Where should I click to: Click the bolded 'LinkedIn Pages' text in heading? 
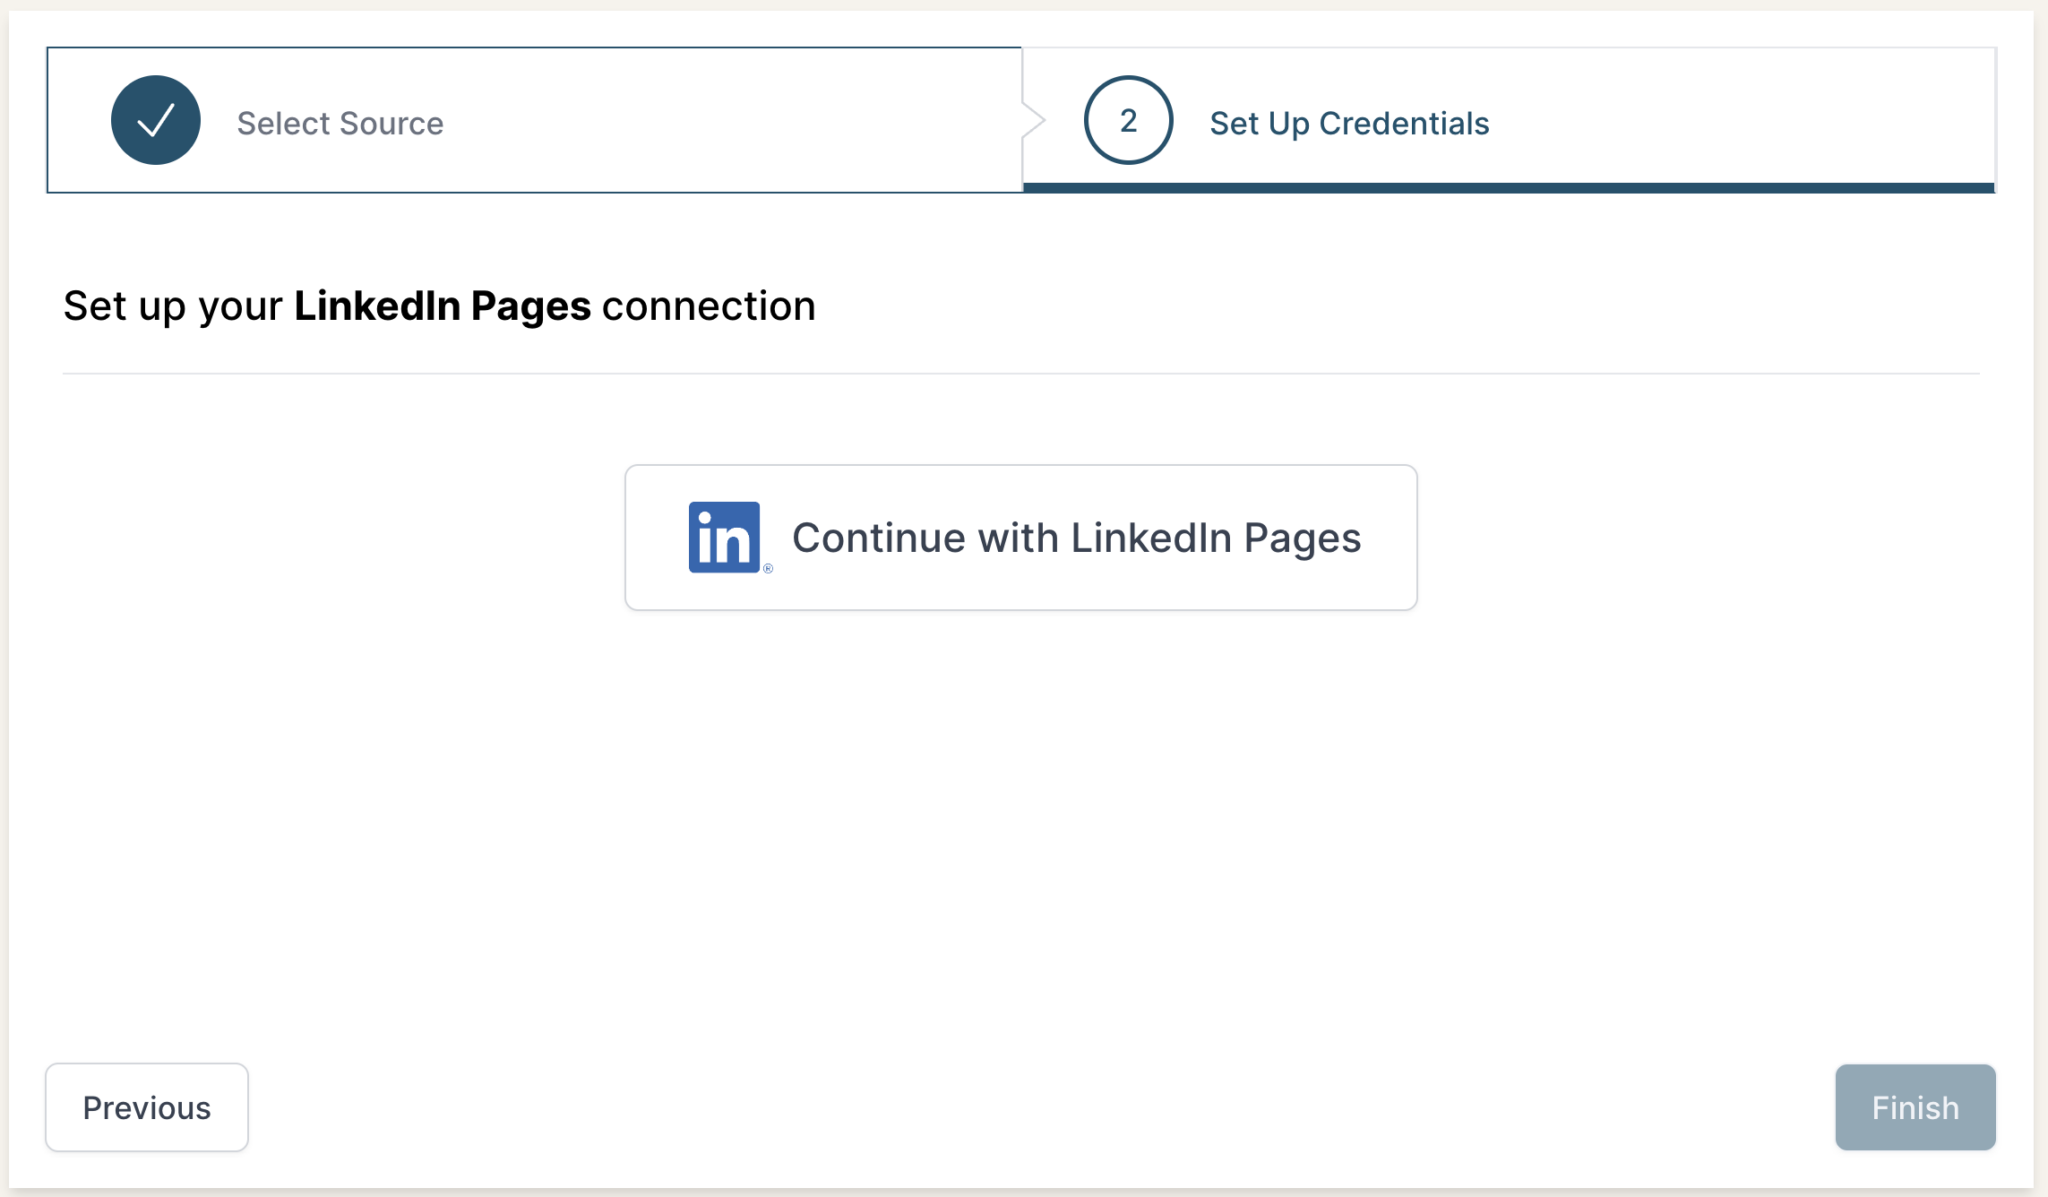click(x=441, y=305)
